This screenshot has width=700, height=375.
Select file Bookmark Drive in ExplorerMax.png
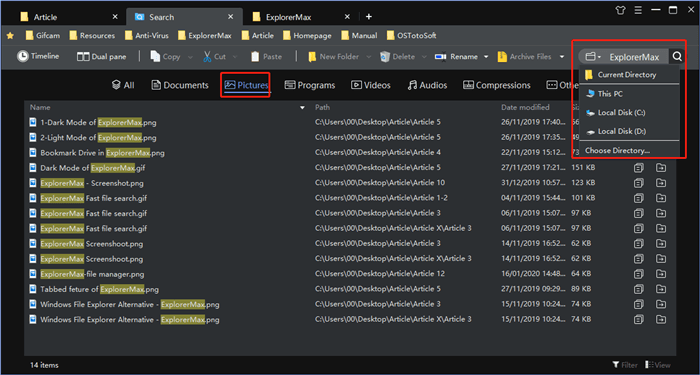(102, 153)
